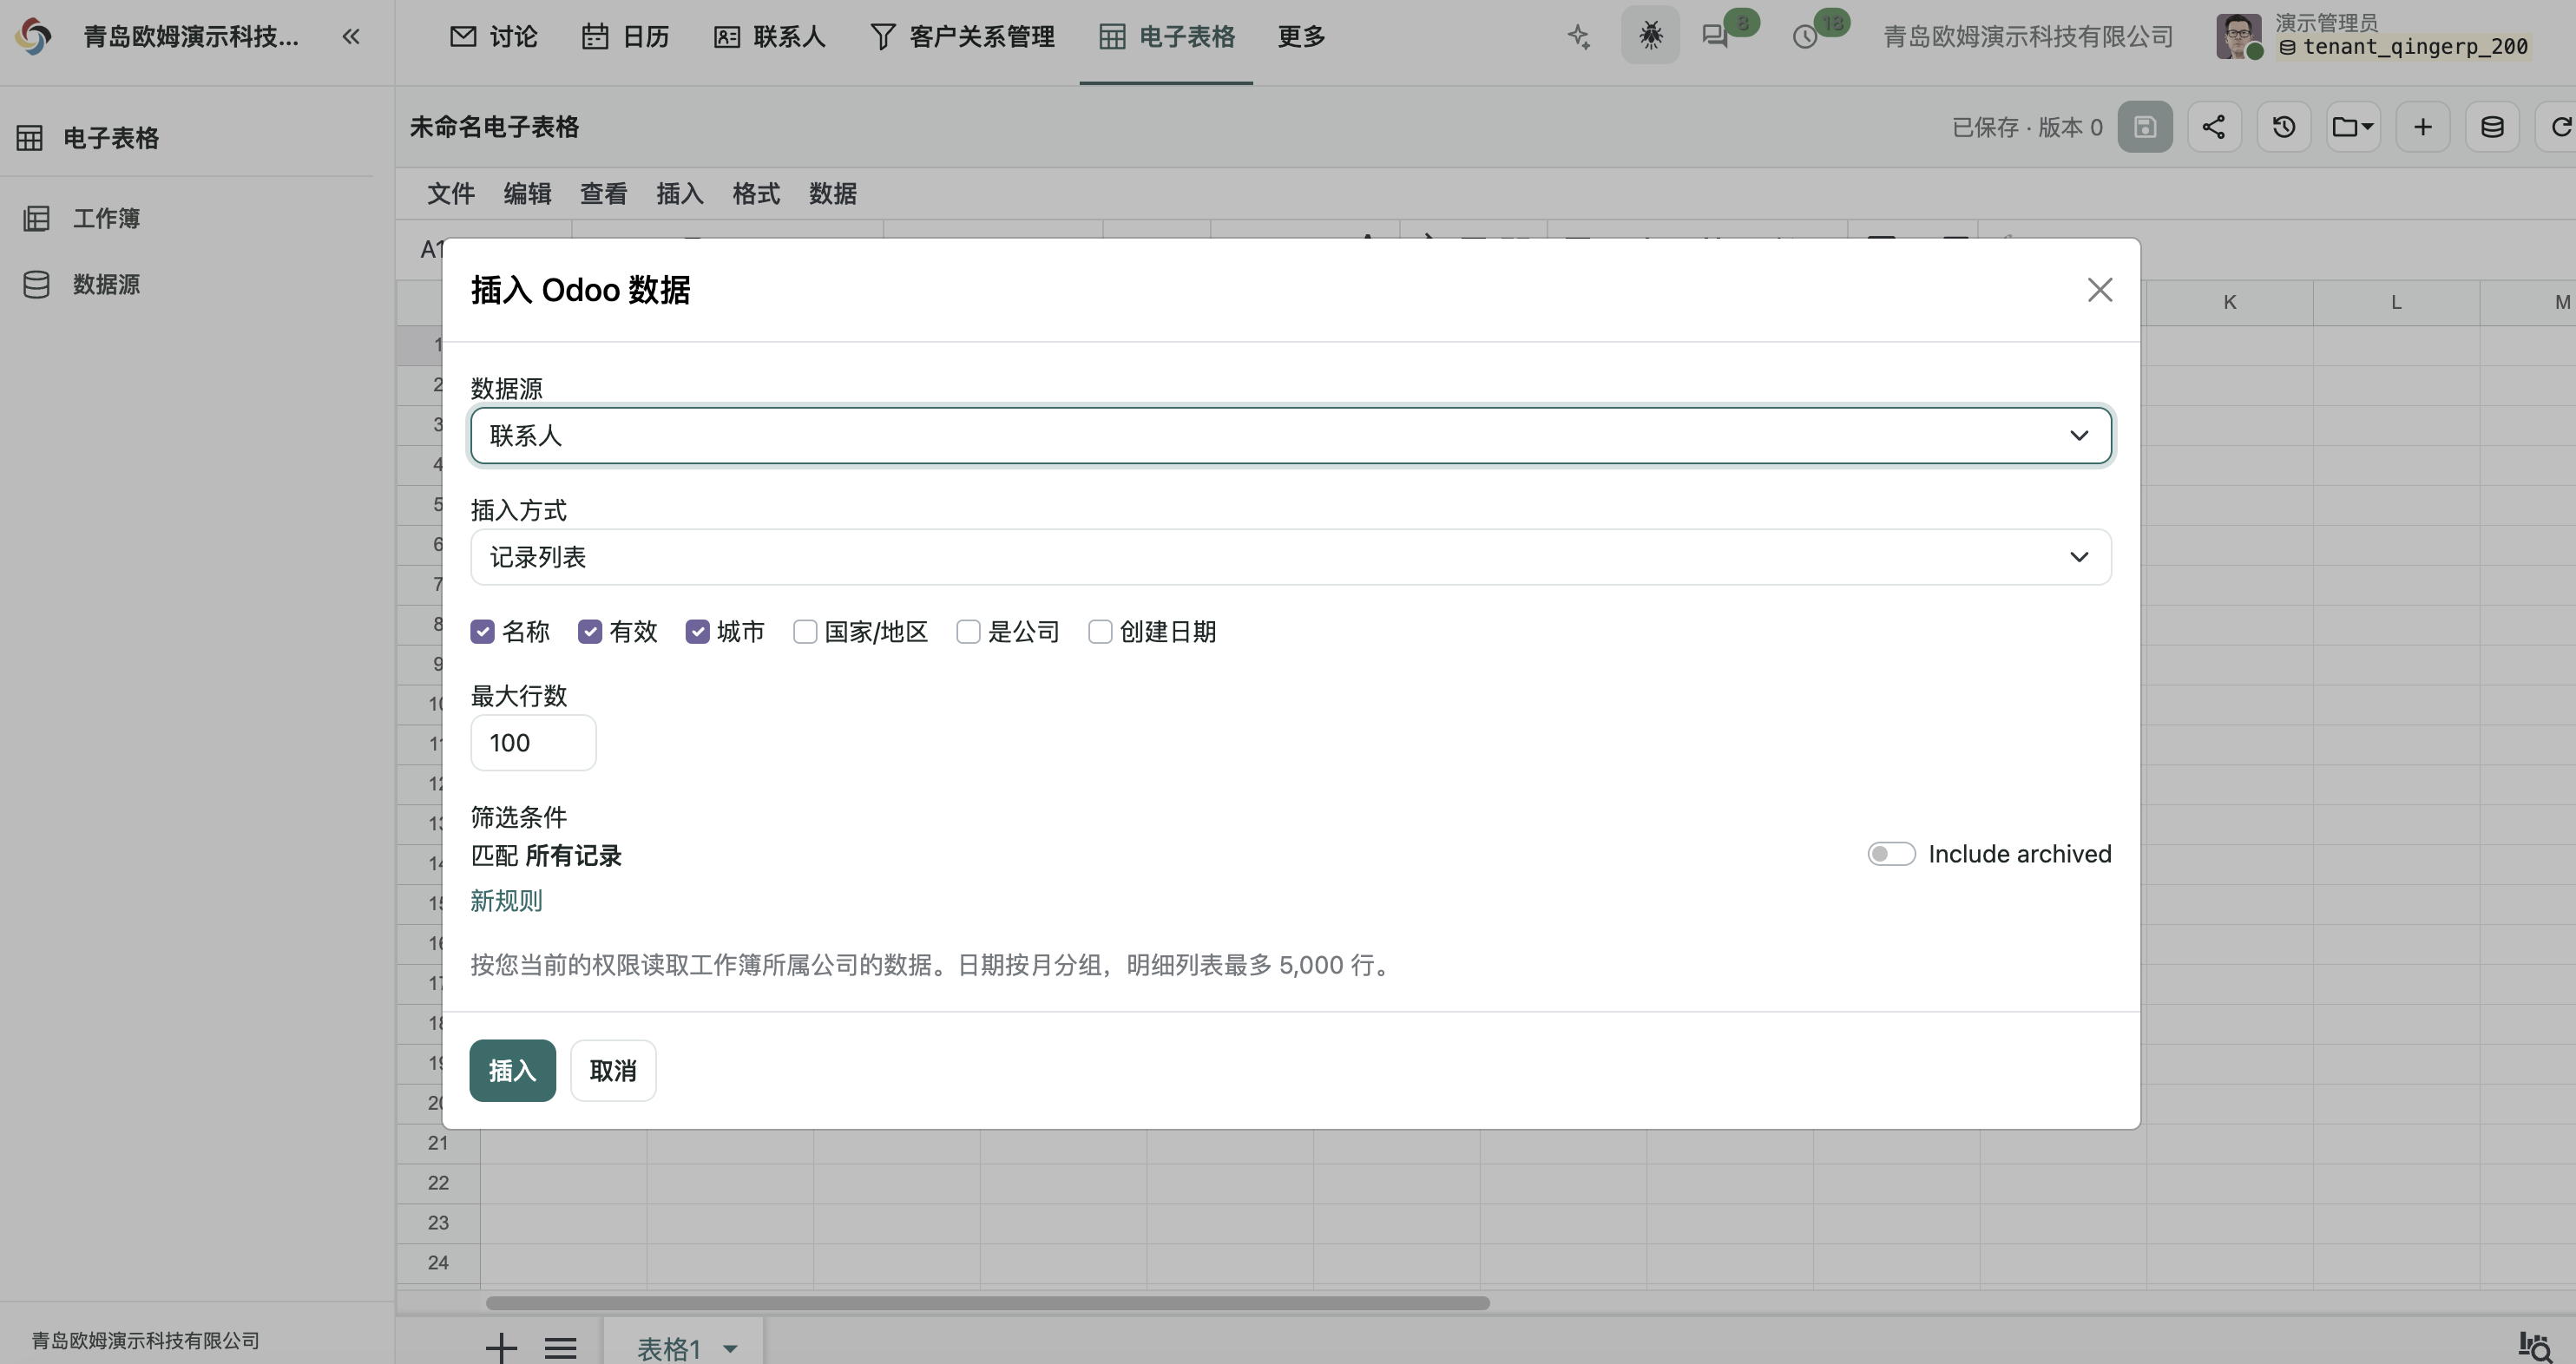Switch to the 客户关系管理 tab
Image resolution: width=2576 pixels, height=1364 pixels.
(x=963, y=37)
